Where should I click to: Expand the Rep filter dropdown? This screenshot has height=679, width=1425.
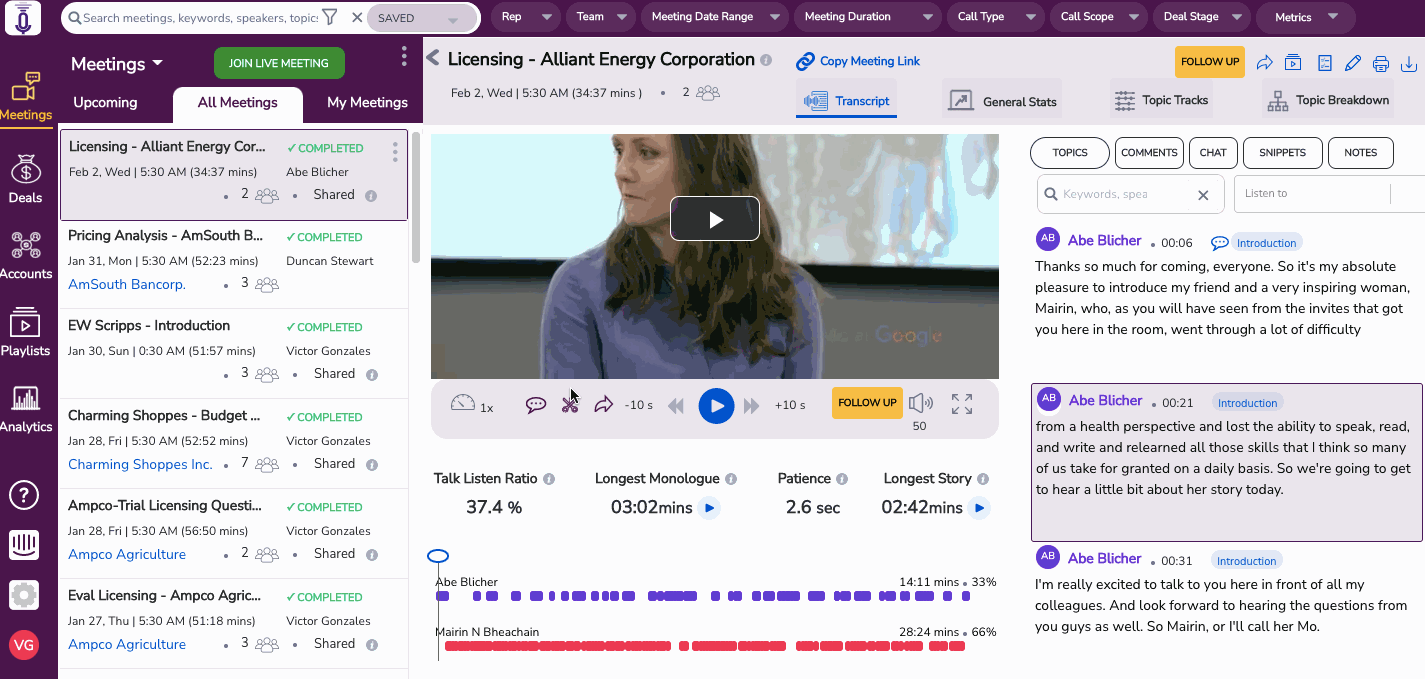[527, 17]
